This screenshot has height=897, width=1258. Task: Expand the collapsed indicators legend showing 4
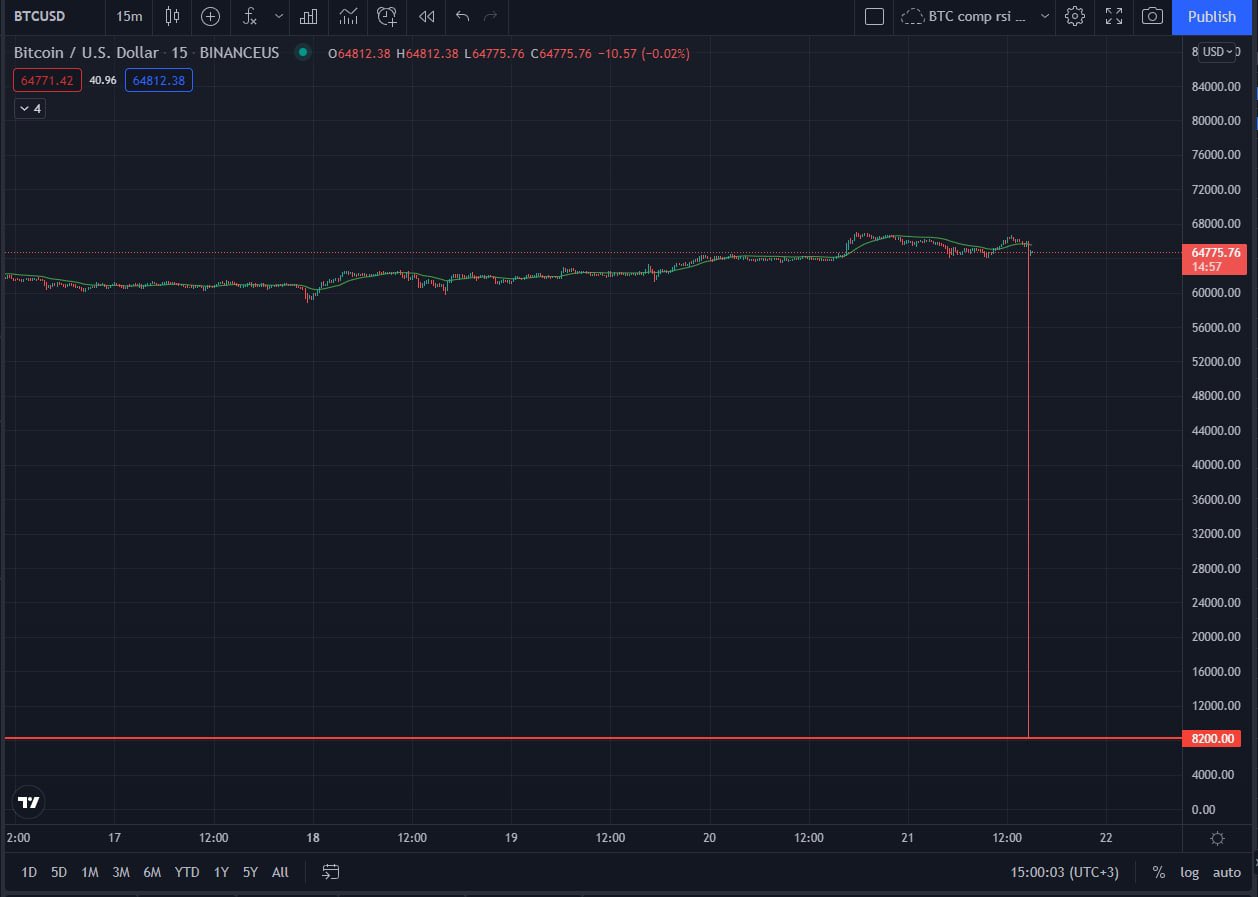[30, 108]
